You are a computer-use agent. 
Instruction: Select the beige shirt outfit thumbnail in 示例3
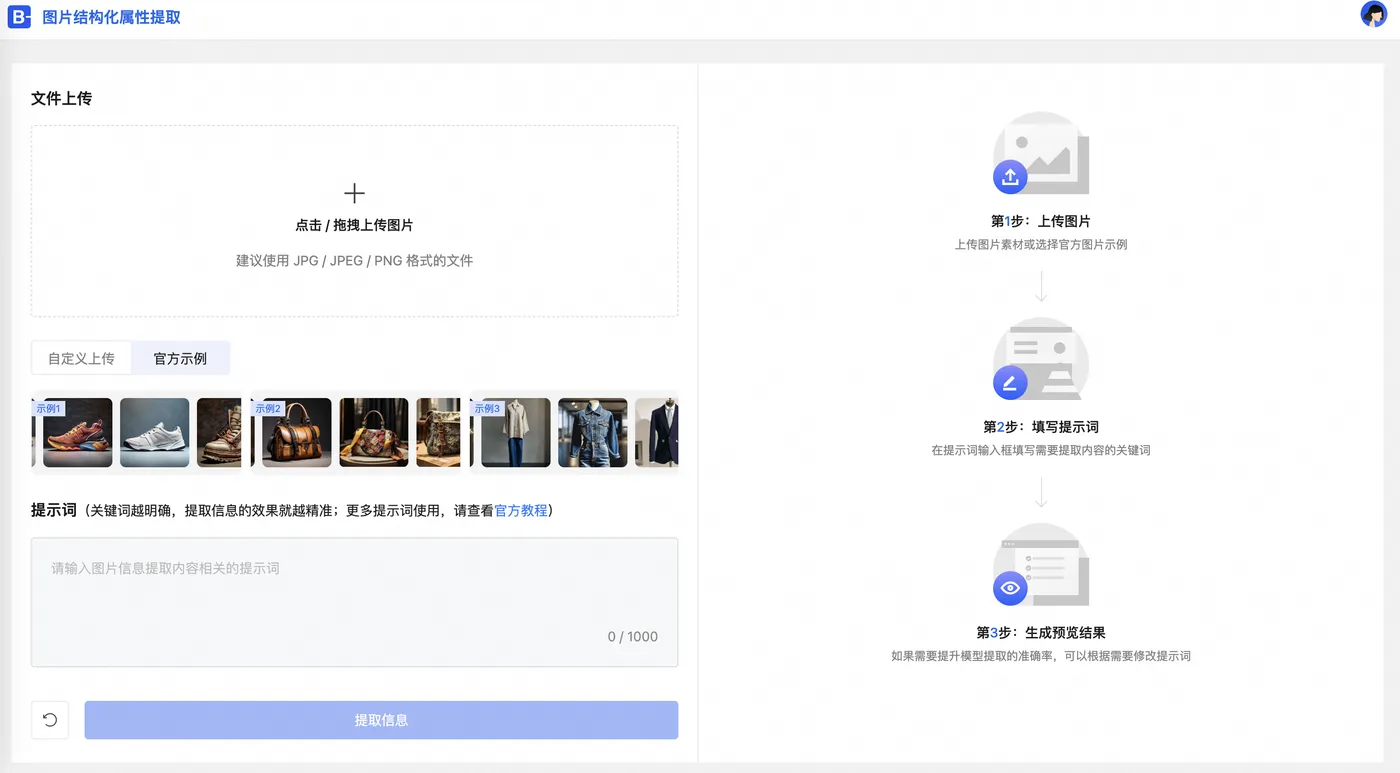(x=515, y=433)
